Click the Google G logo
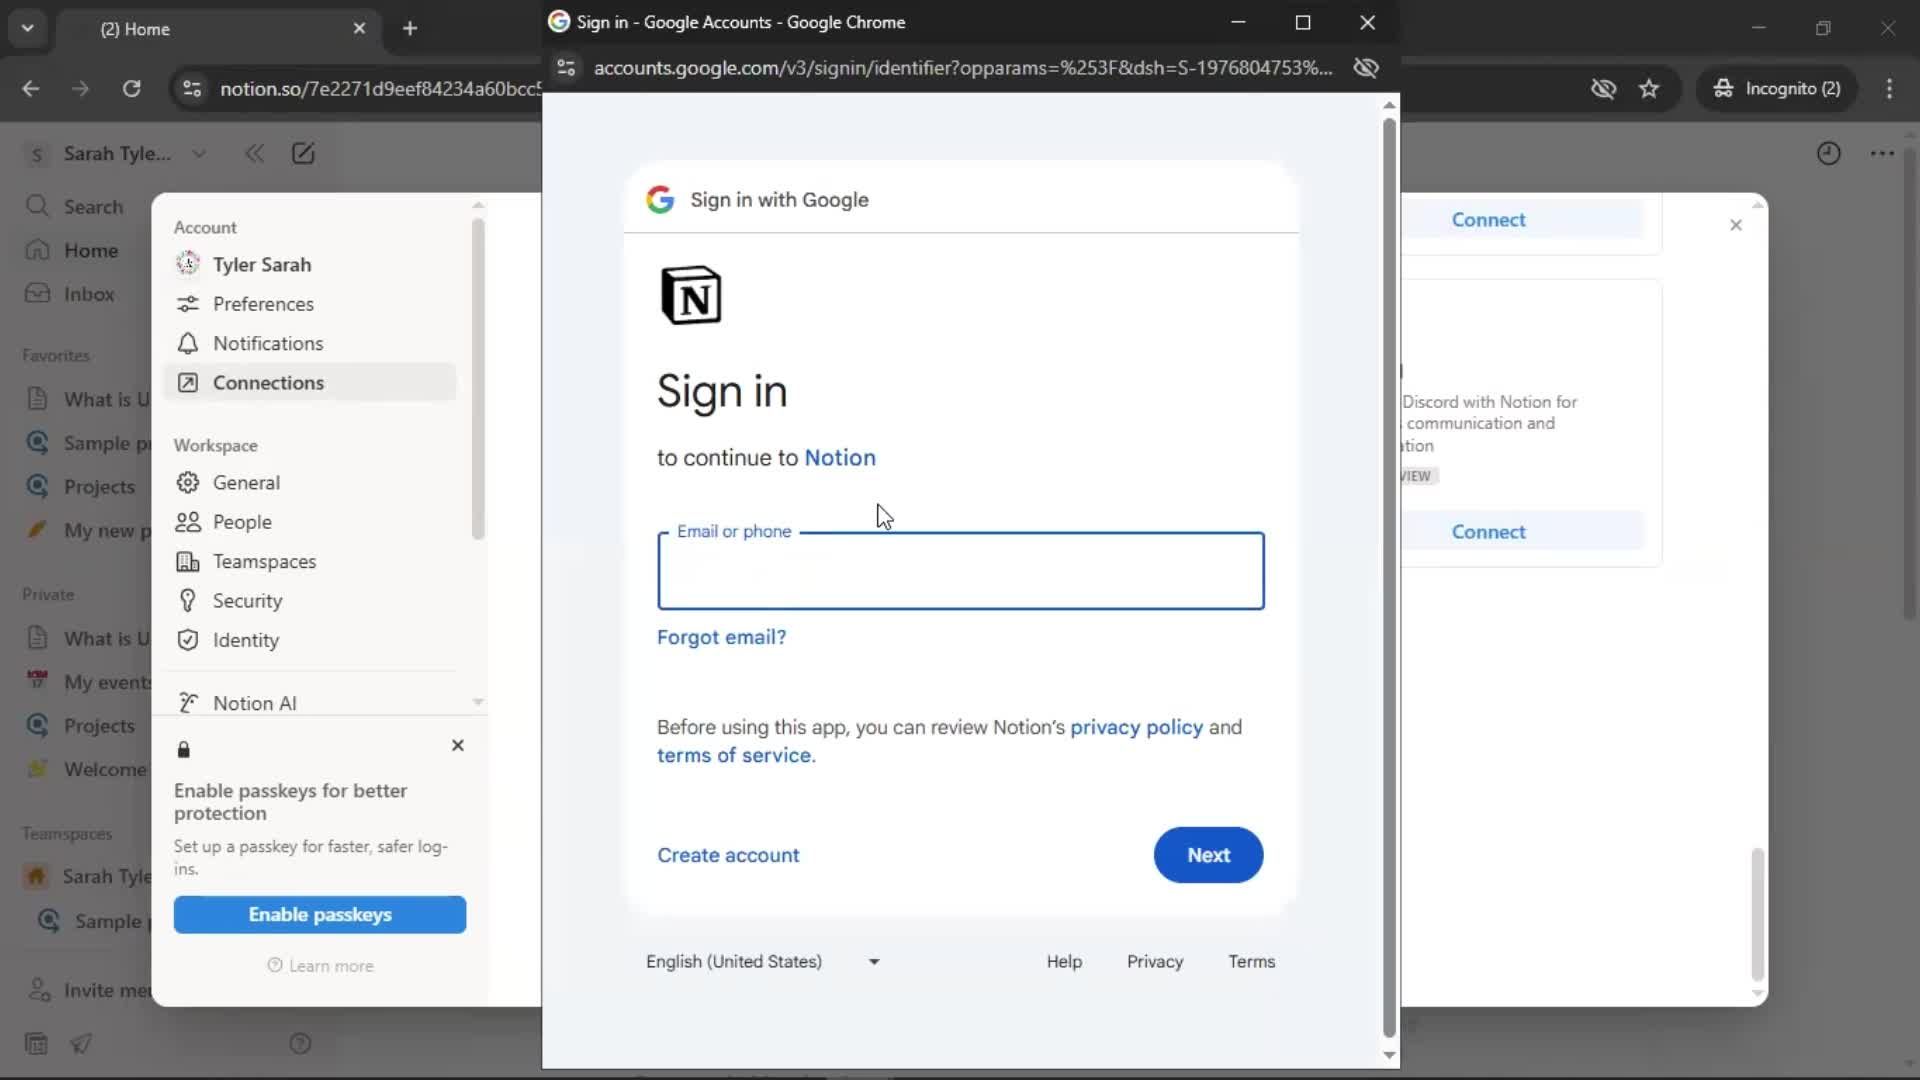The image size is (1920, 1080). [660, 199]
